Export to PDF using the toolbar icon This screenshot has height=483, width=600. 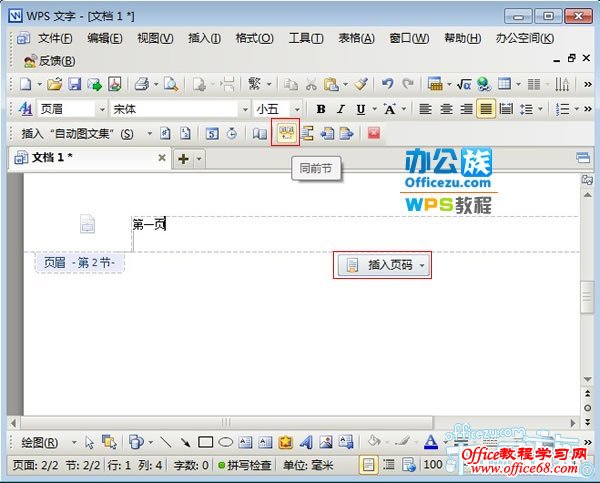[115, 84]
